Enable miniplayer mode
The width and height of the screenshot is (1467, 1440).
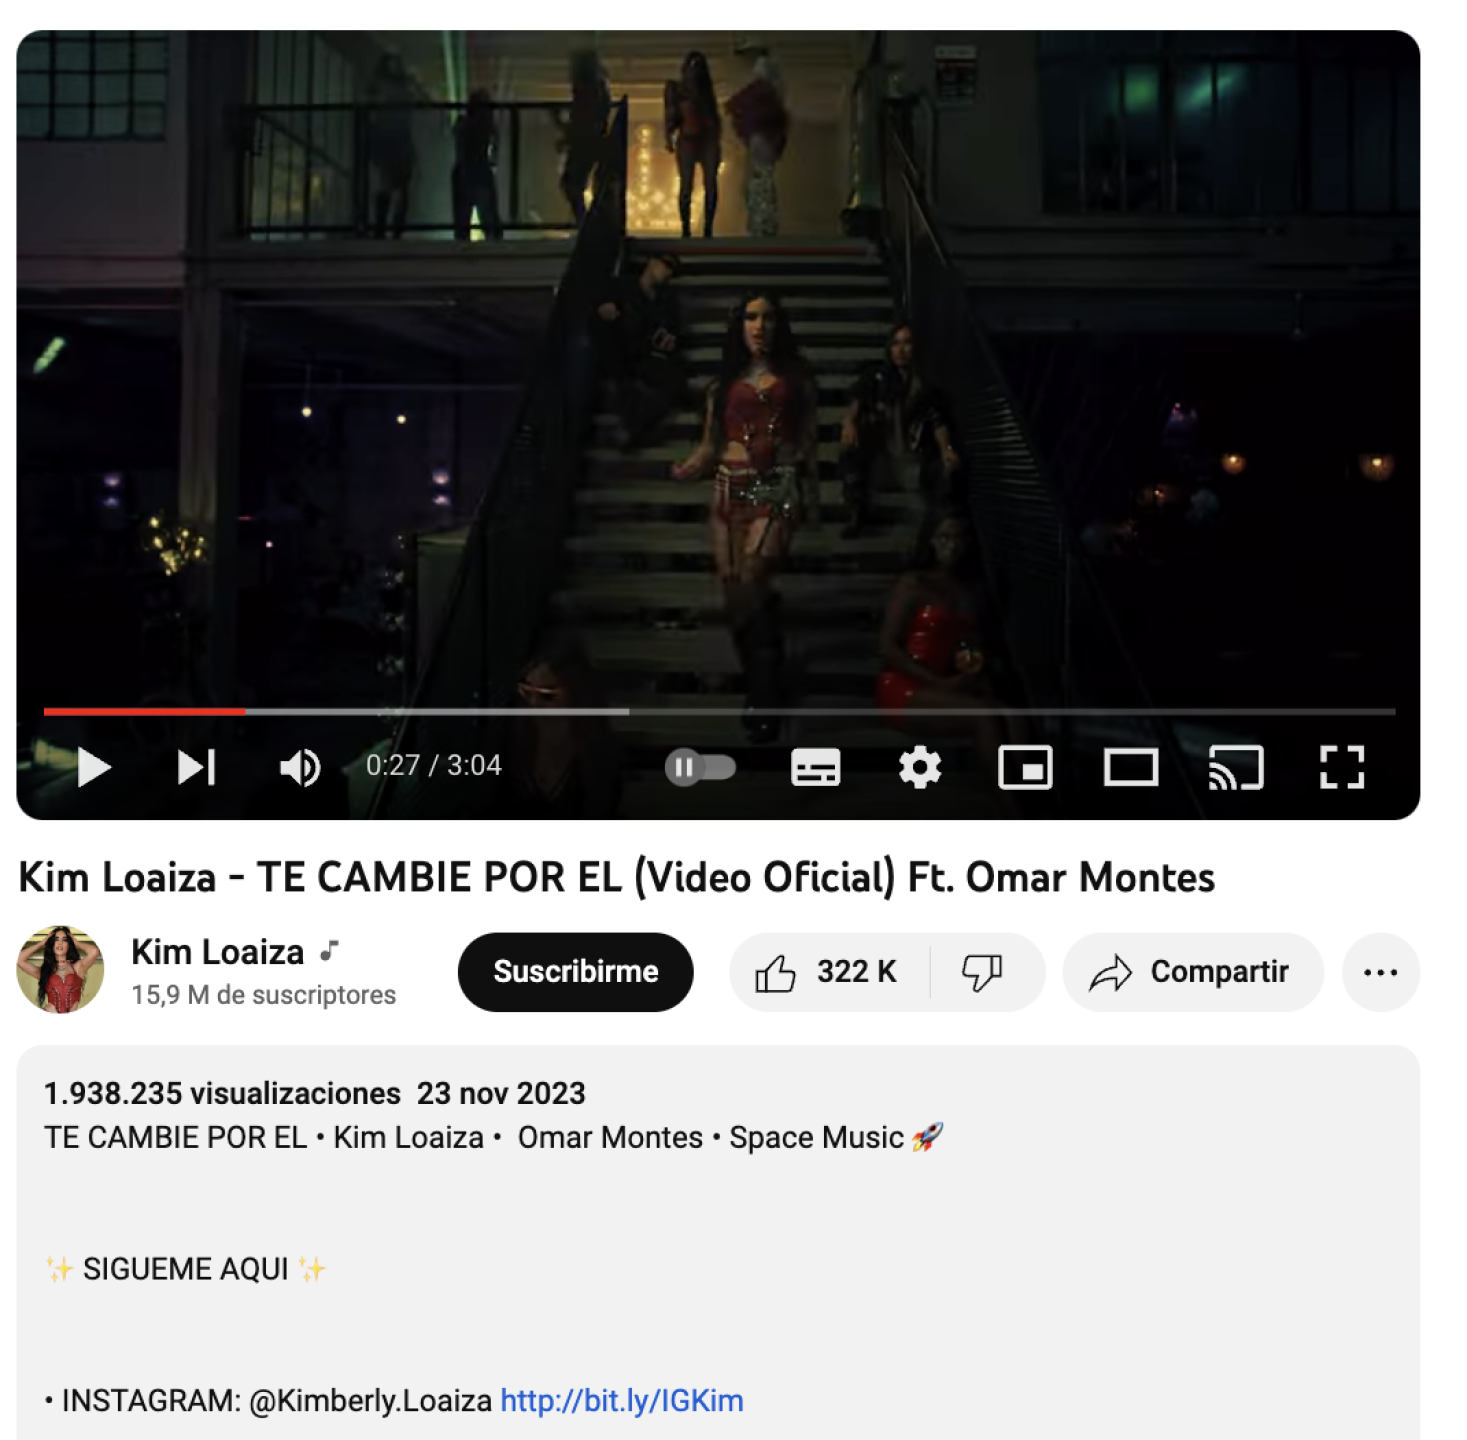click(x=1025, y=768)
